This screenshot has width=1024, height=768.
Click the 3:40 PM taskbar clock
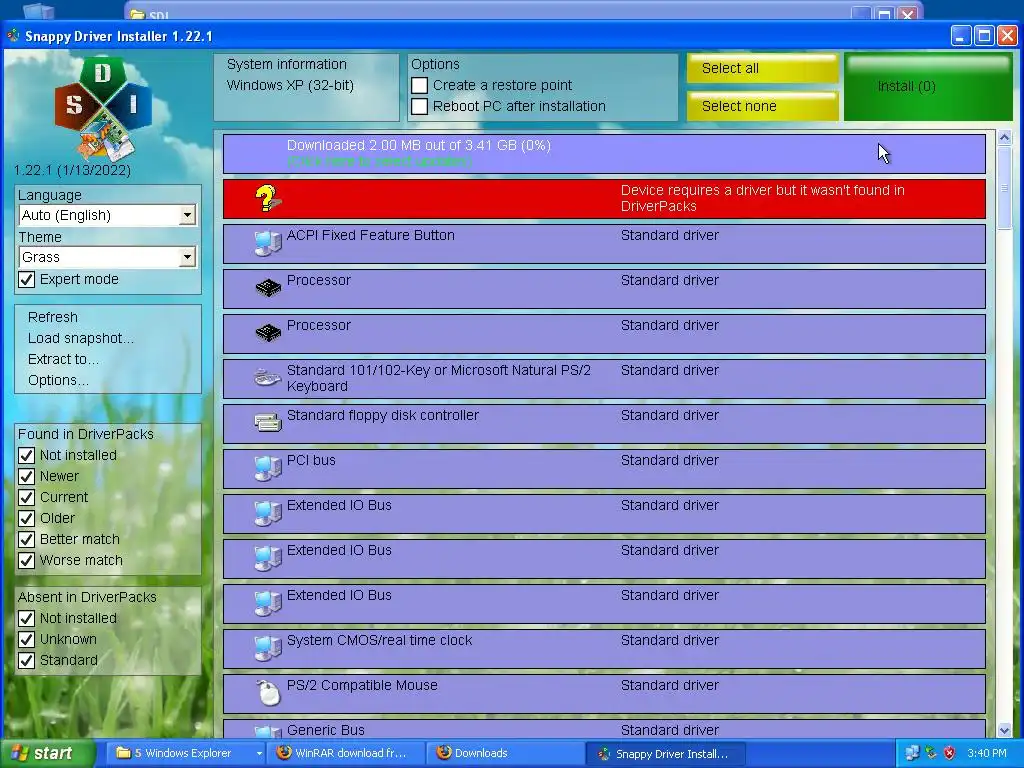click(x=987, y=754)
